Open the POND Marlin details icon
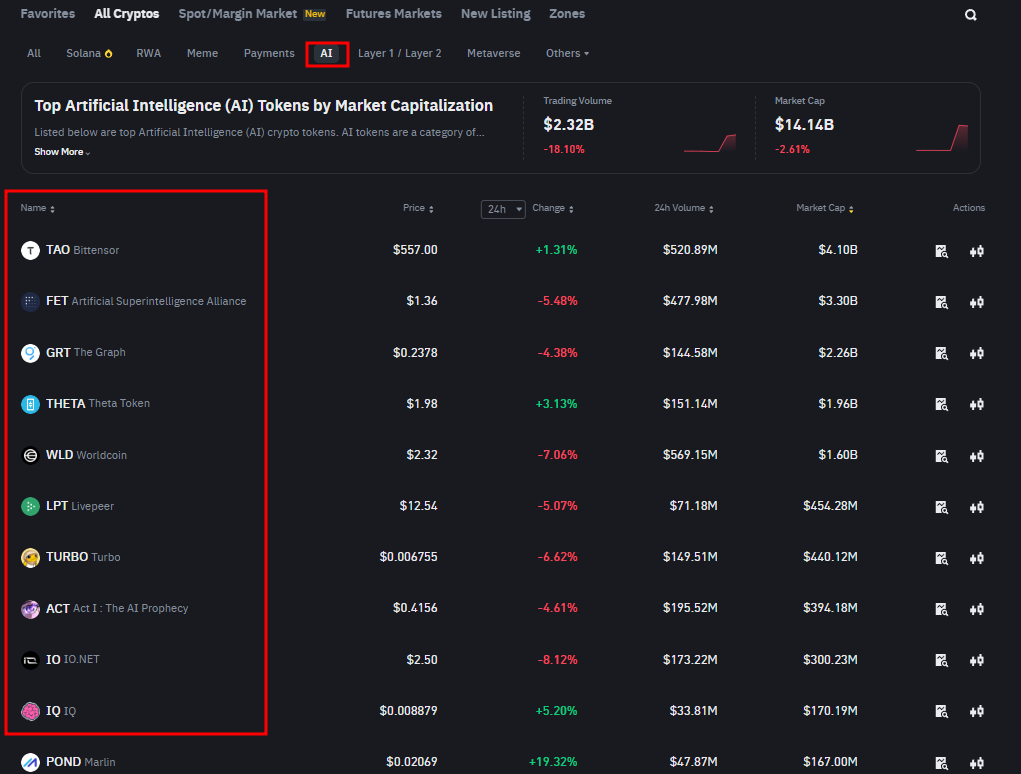The width and height of the screenshot is (1021, 774). click(x=942, y=762)
